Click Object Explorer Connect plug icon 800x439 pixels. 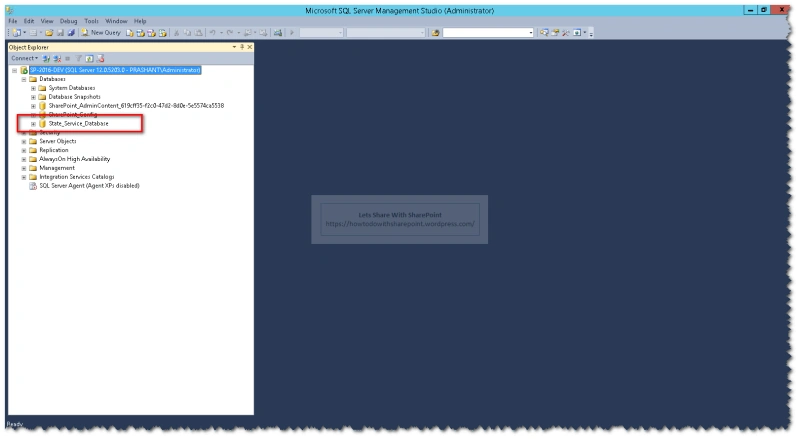46,59
